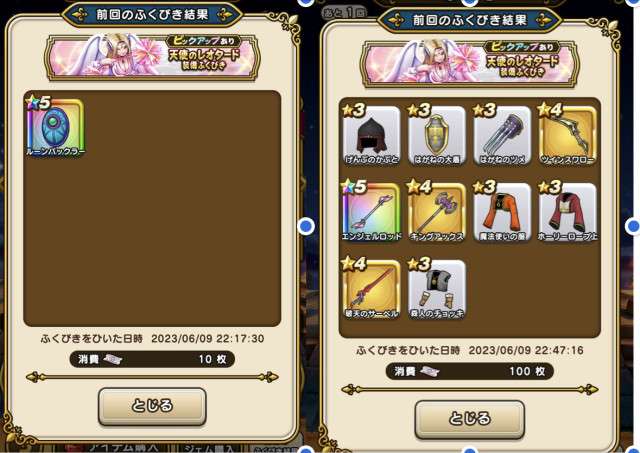Select the ルーンバックラー five-star shield icon
Screen dimensions: 640x453
55,127
